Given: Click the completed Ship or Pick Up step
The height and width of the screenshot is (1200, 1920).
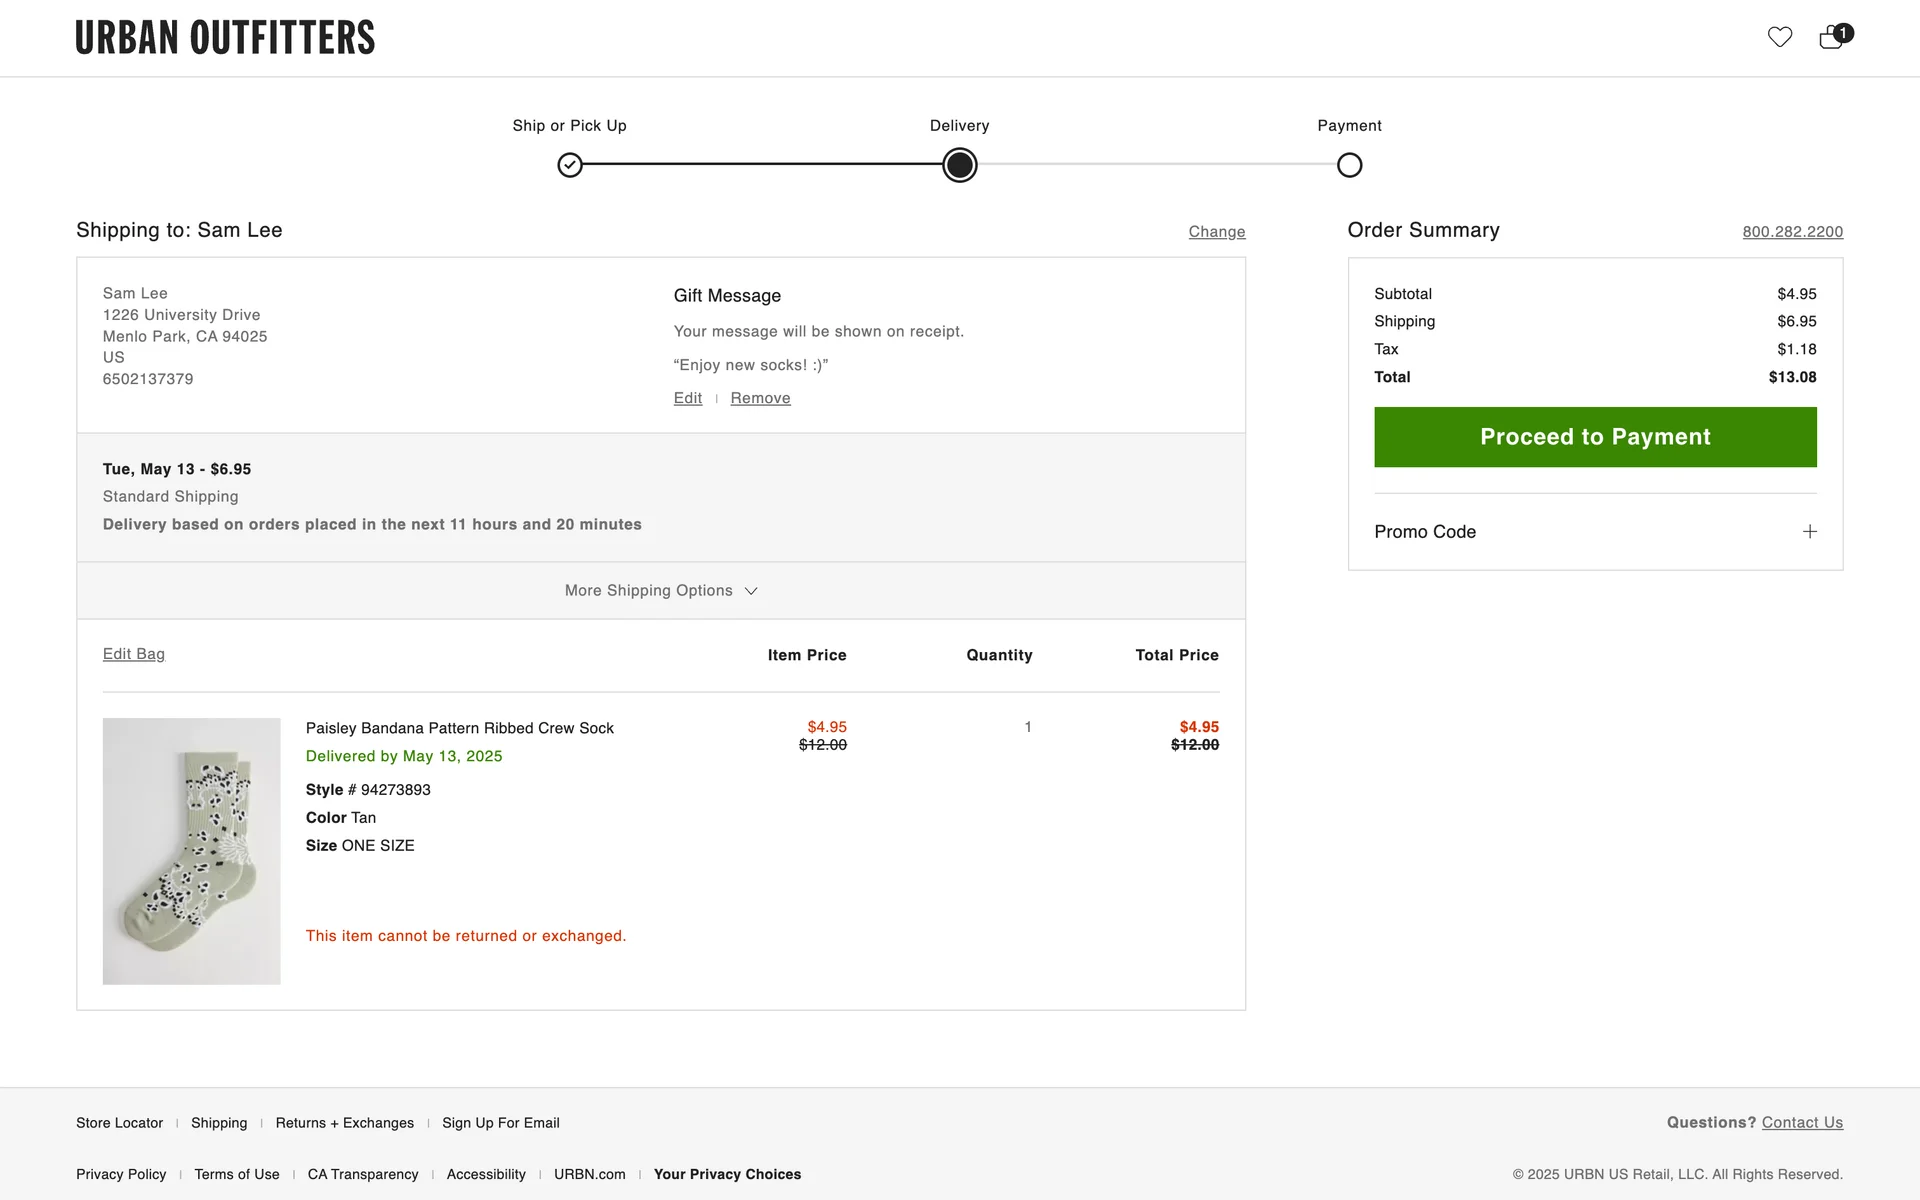Looking at the screenshot, I should (x=570, y=165).
